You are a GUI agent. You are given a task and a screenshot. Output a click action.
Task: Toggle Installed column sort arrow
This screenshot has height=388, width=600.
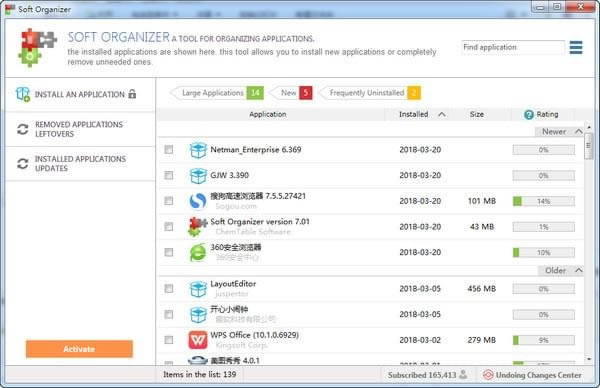(442, 114)
